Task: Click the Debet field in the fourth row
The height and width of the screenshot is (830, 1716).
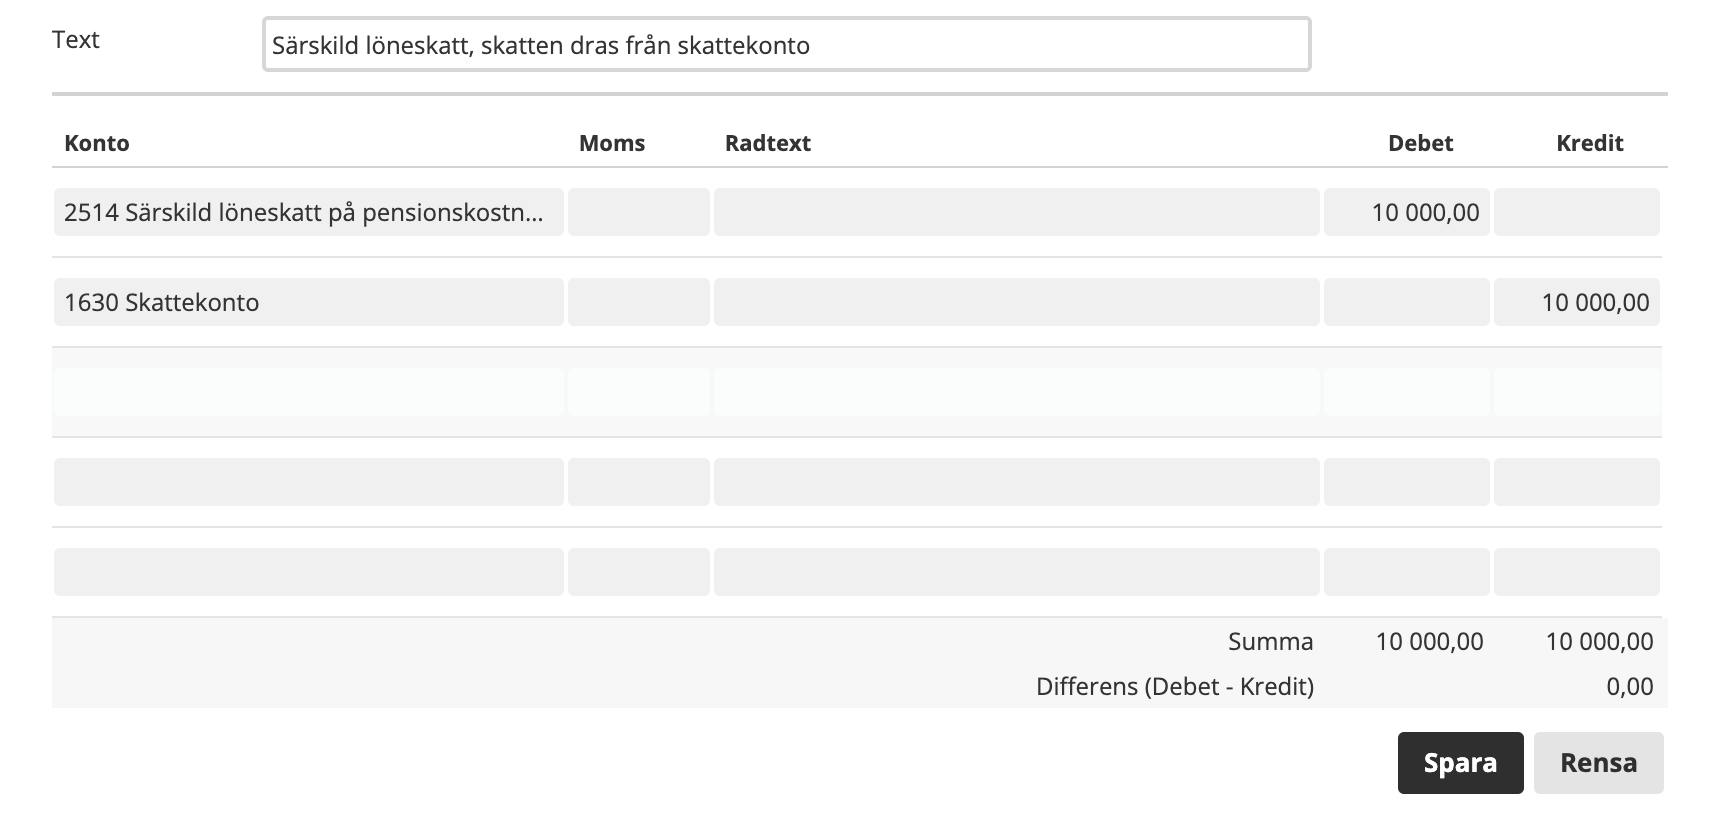Action: coord(1406,482)
